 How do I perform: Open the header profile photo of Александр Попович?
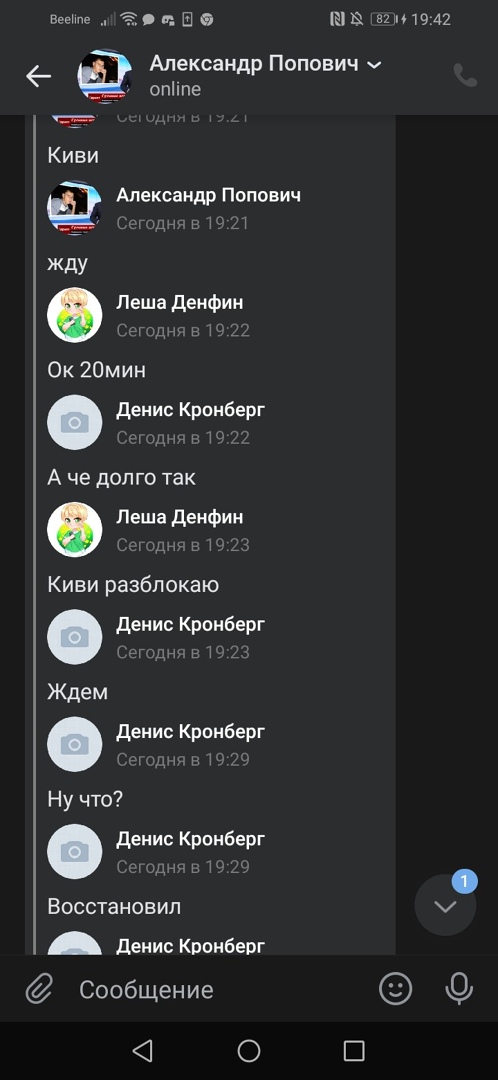tap(105, 76)
